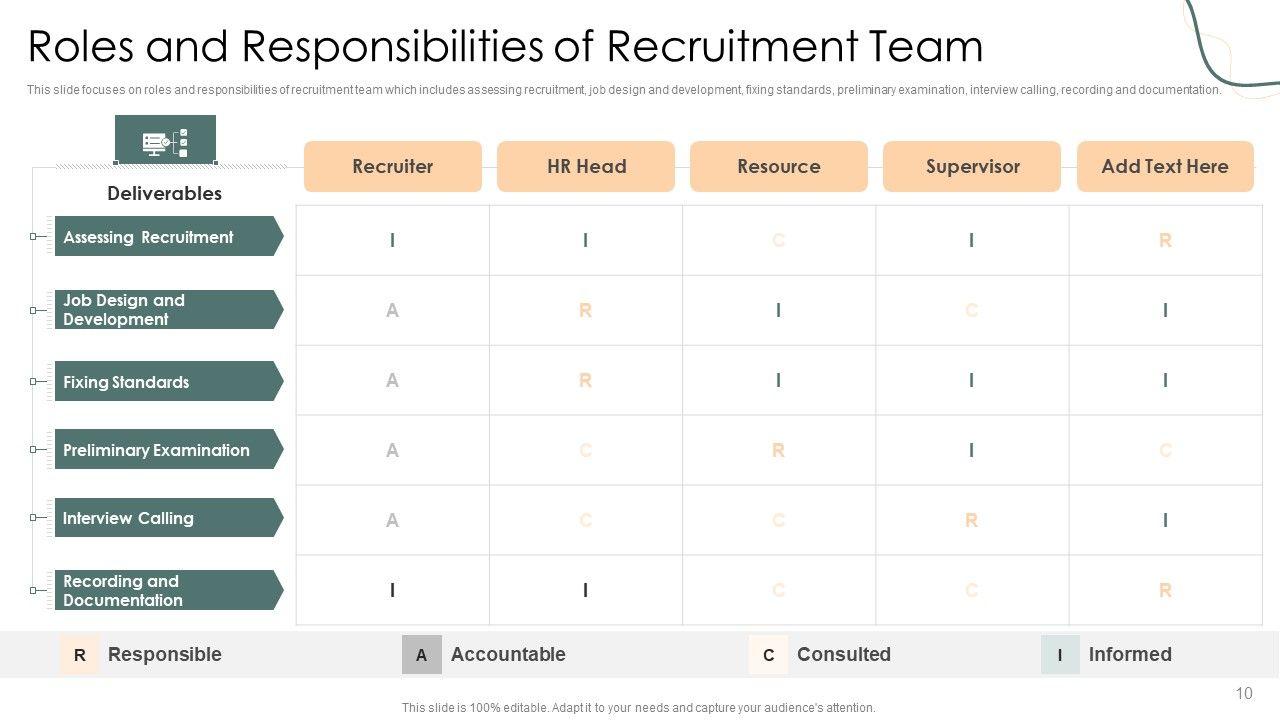Click the slide title text
The width and height of the screenshot is (1280, 720).
(505, 47)
